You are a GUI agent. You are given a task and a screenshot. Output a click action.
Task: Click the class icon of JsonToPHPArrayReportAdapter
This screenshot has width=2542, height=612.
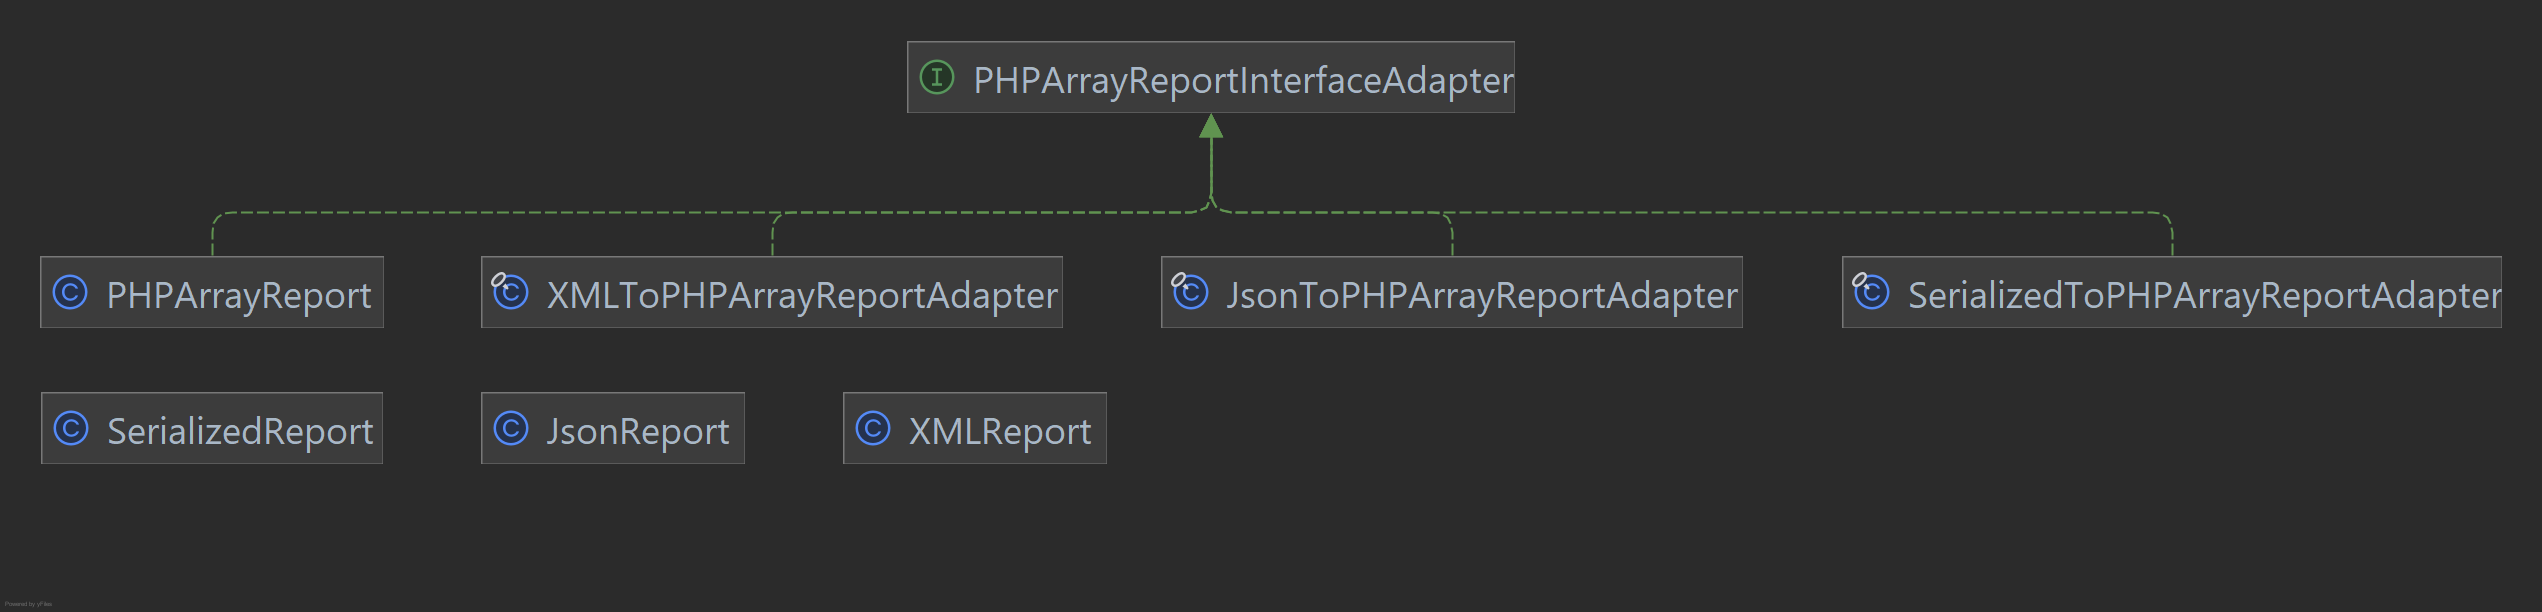(1191, 293)
